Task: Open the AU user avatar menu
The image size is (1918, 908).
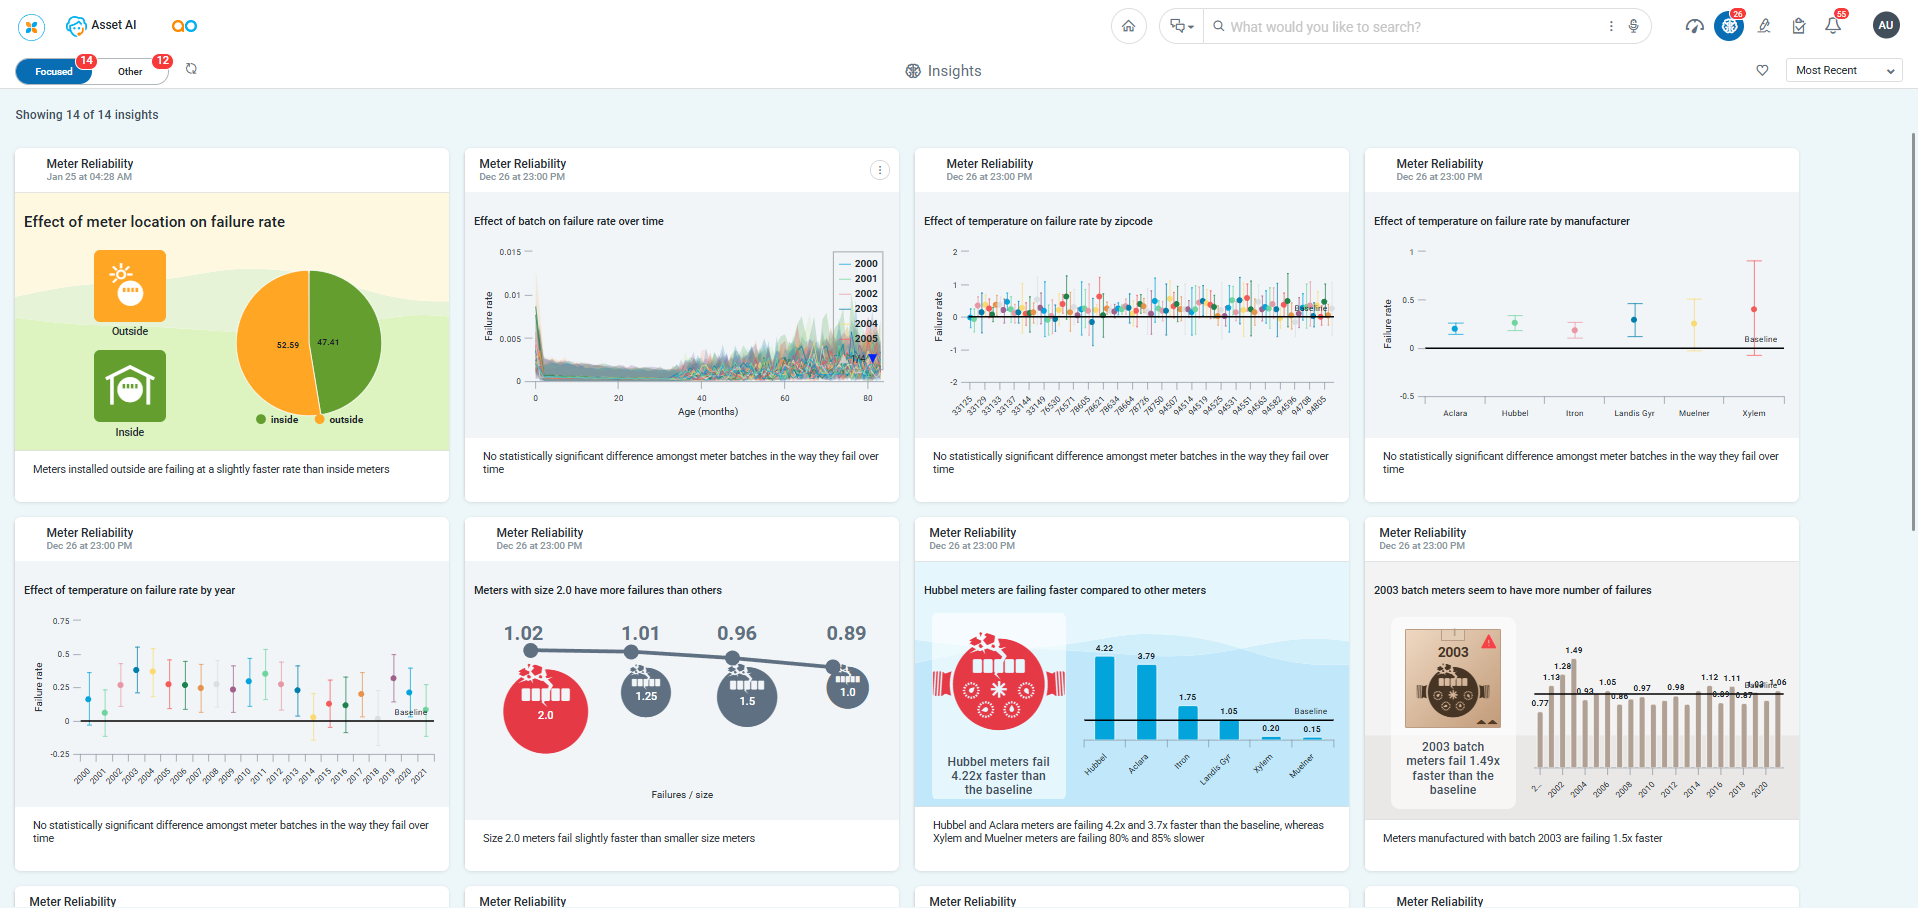Action: click(x=1885, y=26)
